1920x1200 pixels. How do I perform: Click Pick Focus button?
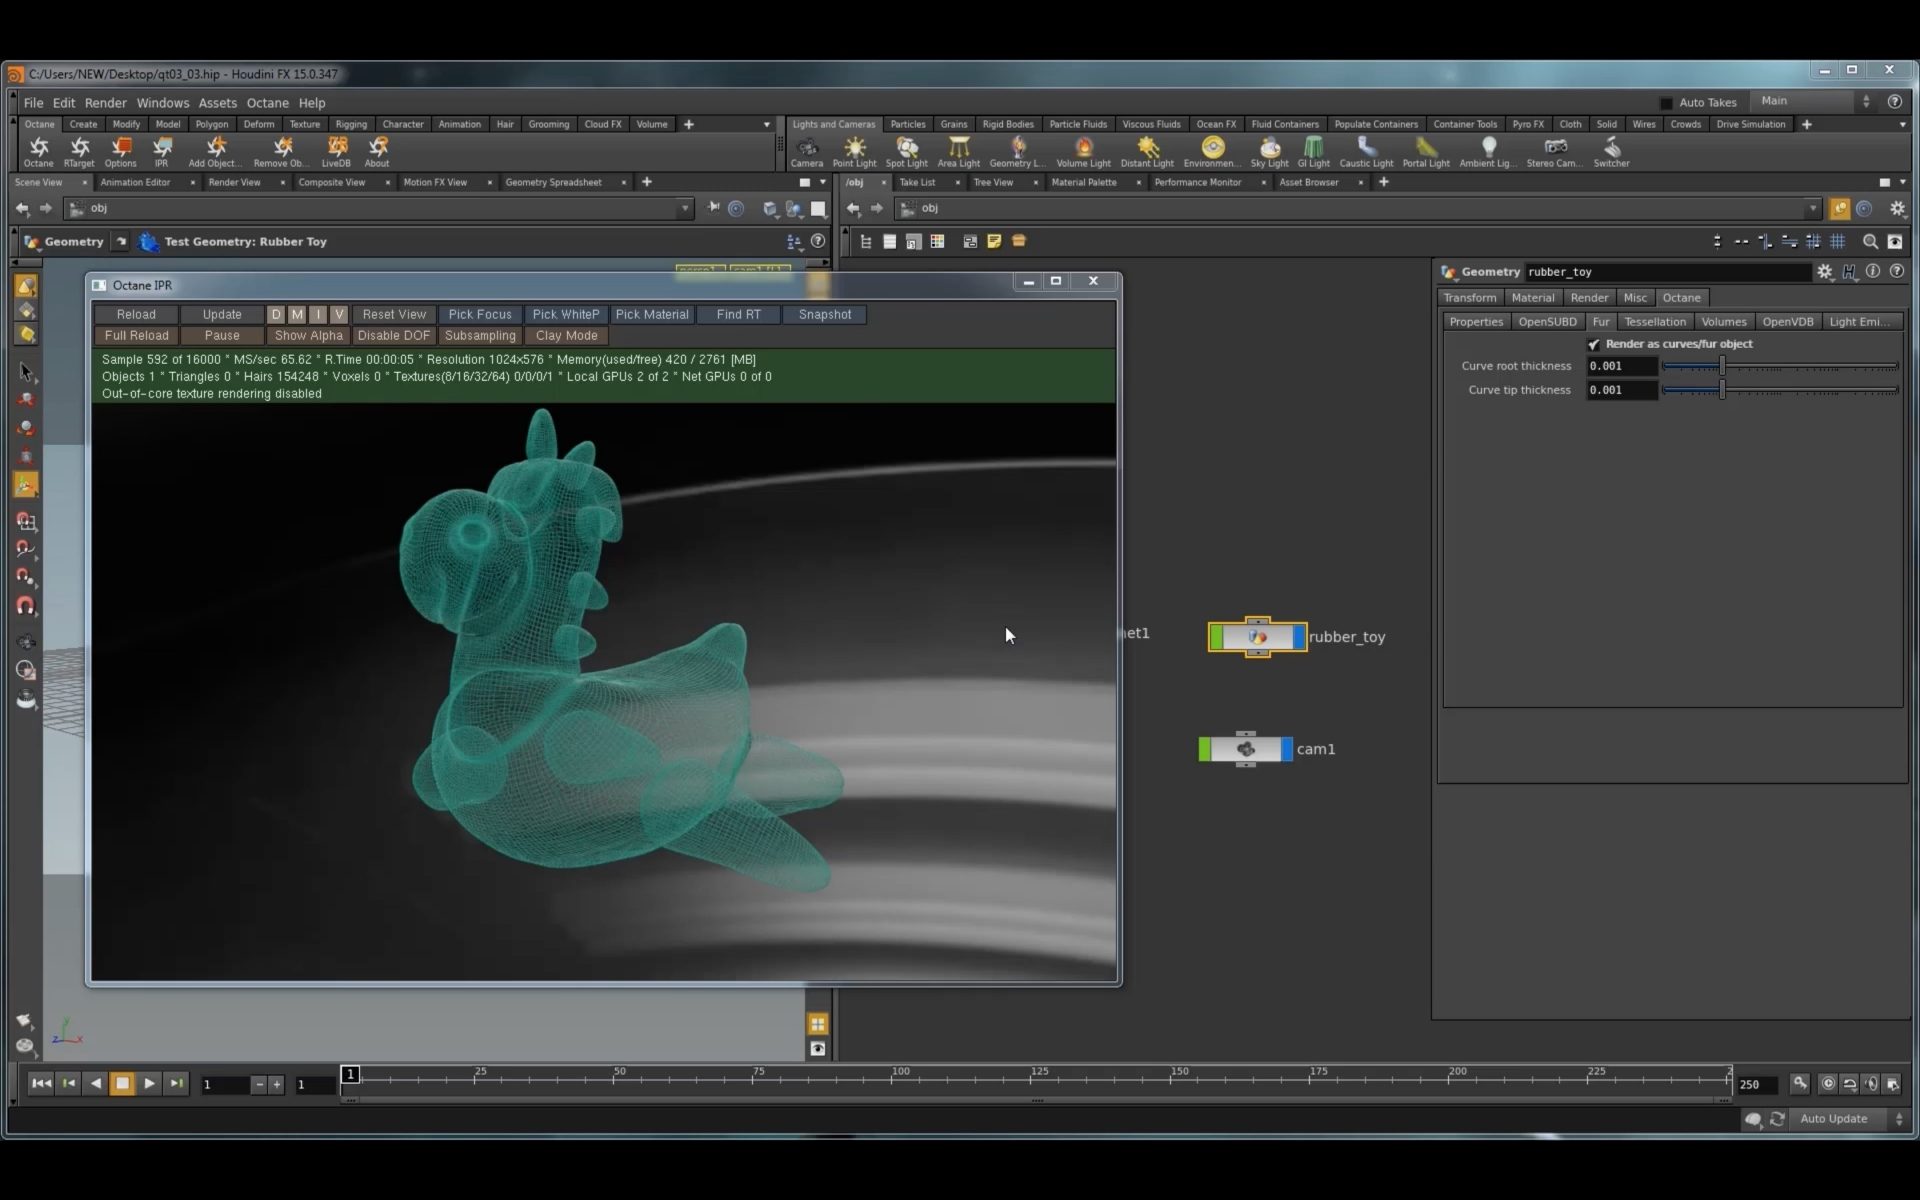[x=480, y=314]
